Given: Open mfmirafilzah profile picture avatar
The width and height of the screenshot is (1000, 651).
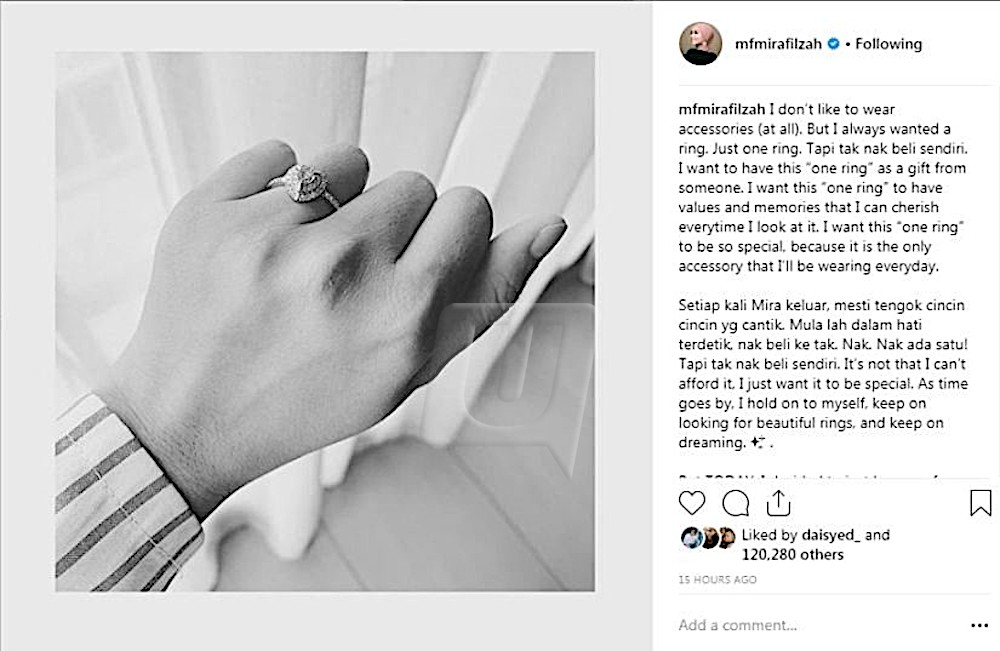Looking at the screenshot, I should pos(700,43).
